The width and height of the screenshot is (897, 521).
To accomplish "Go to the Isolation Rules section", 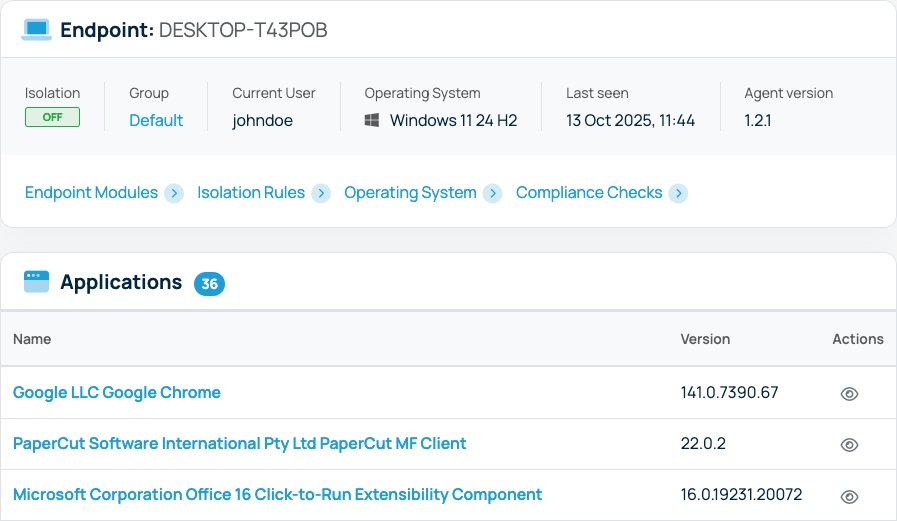I will pyautogui.click(x=251, y=193).
